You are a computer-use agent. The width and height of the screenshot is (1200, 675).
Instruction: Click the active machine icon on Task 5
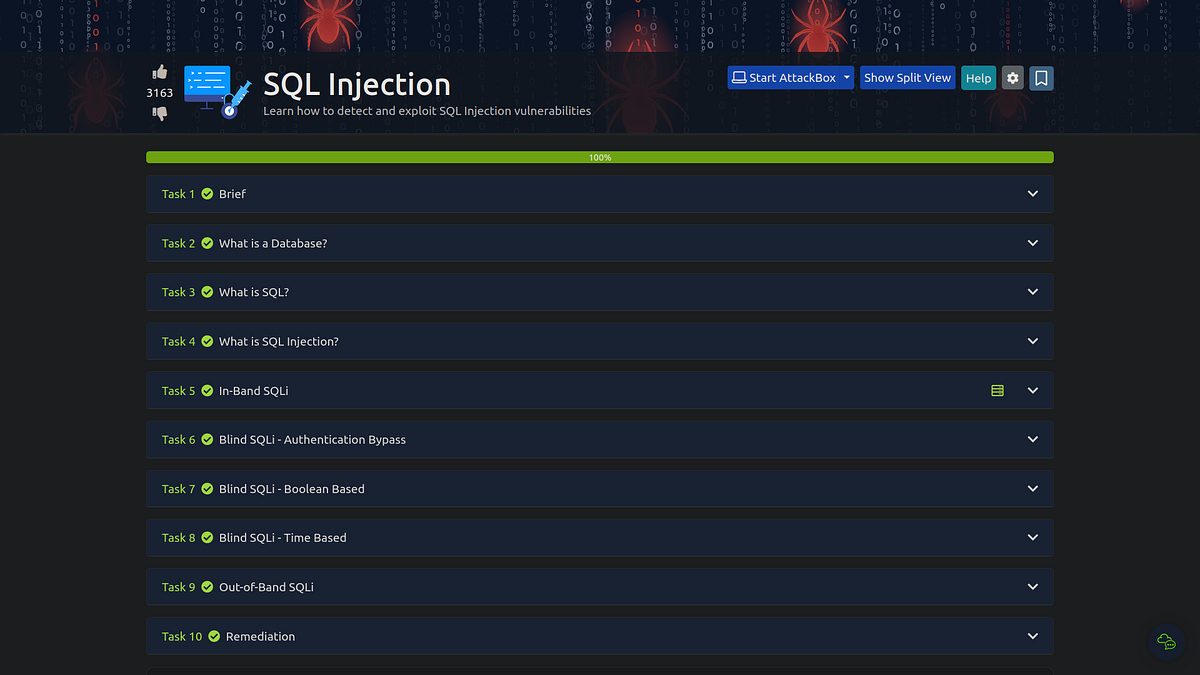point(997,390)
